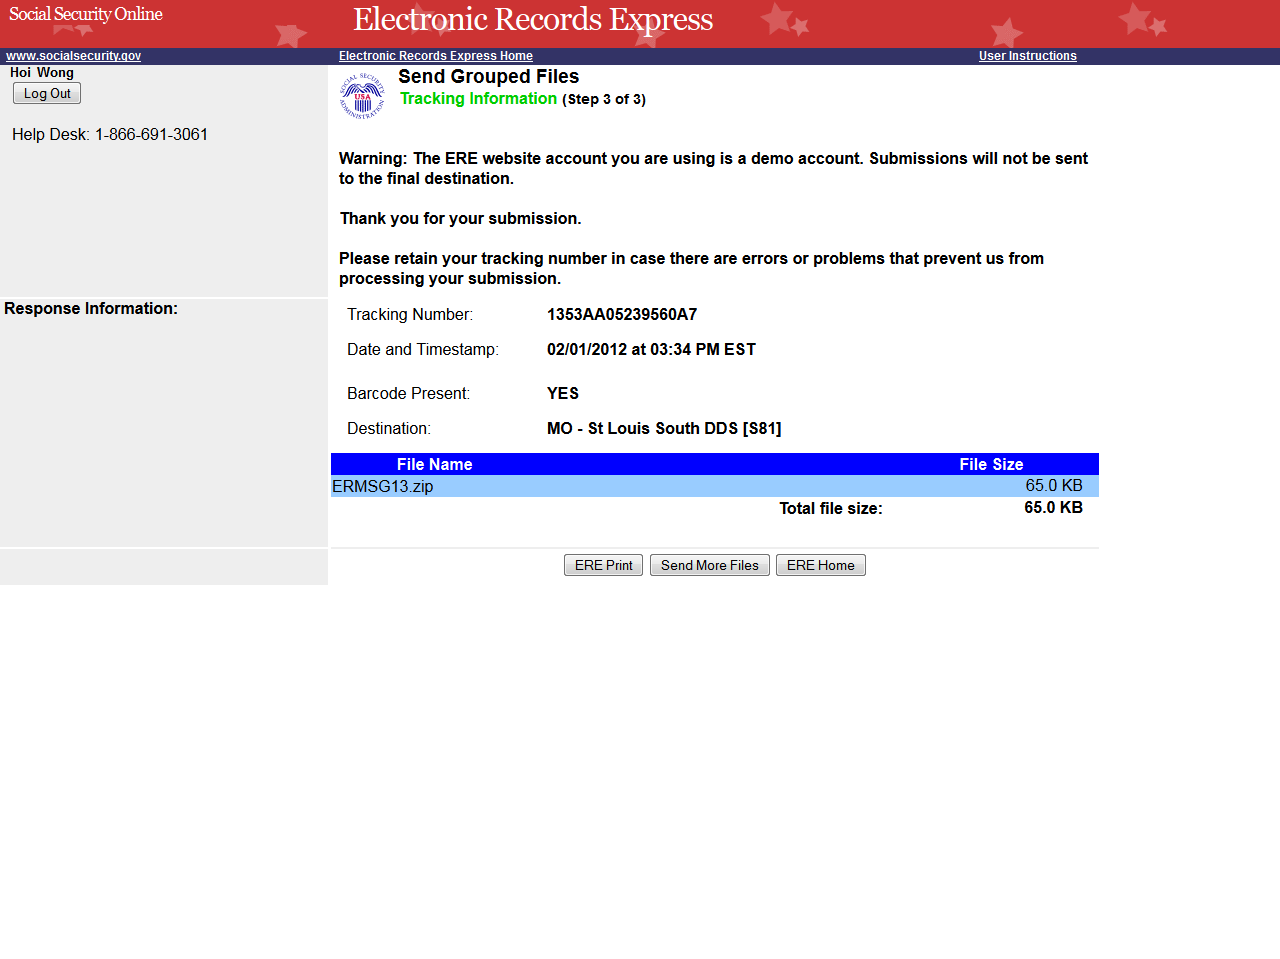Viewport: 1280px width, 959px height.
Task: Click the user name Hoi Wong
Action: 42,72
